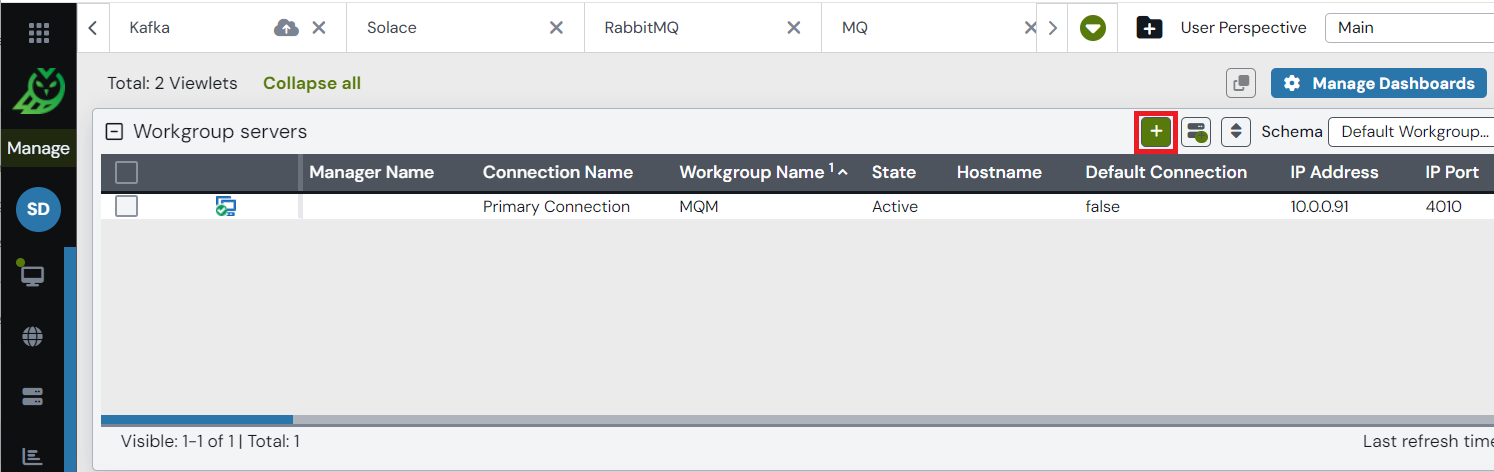Open the green circular dropdown tab list
The image size is (1494, 472).
click(1093, 29)
